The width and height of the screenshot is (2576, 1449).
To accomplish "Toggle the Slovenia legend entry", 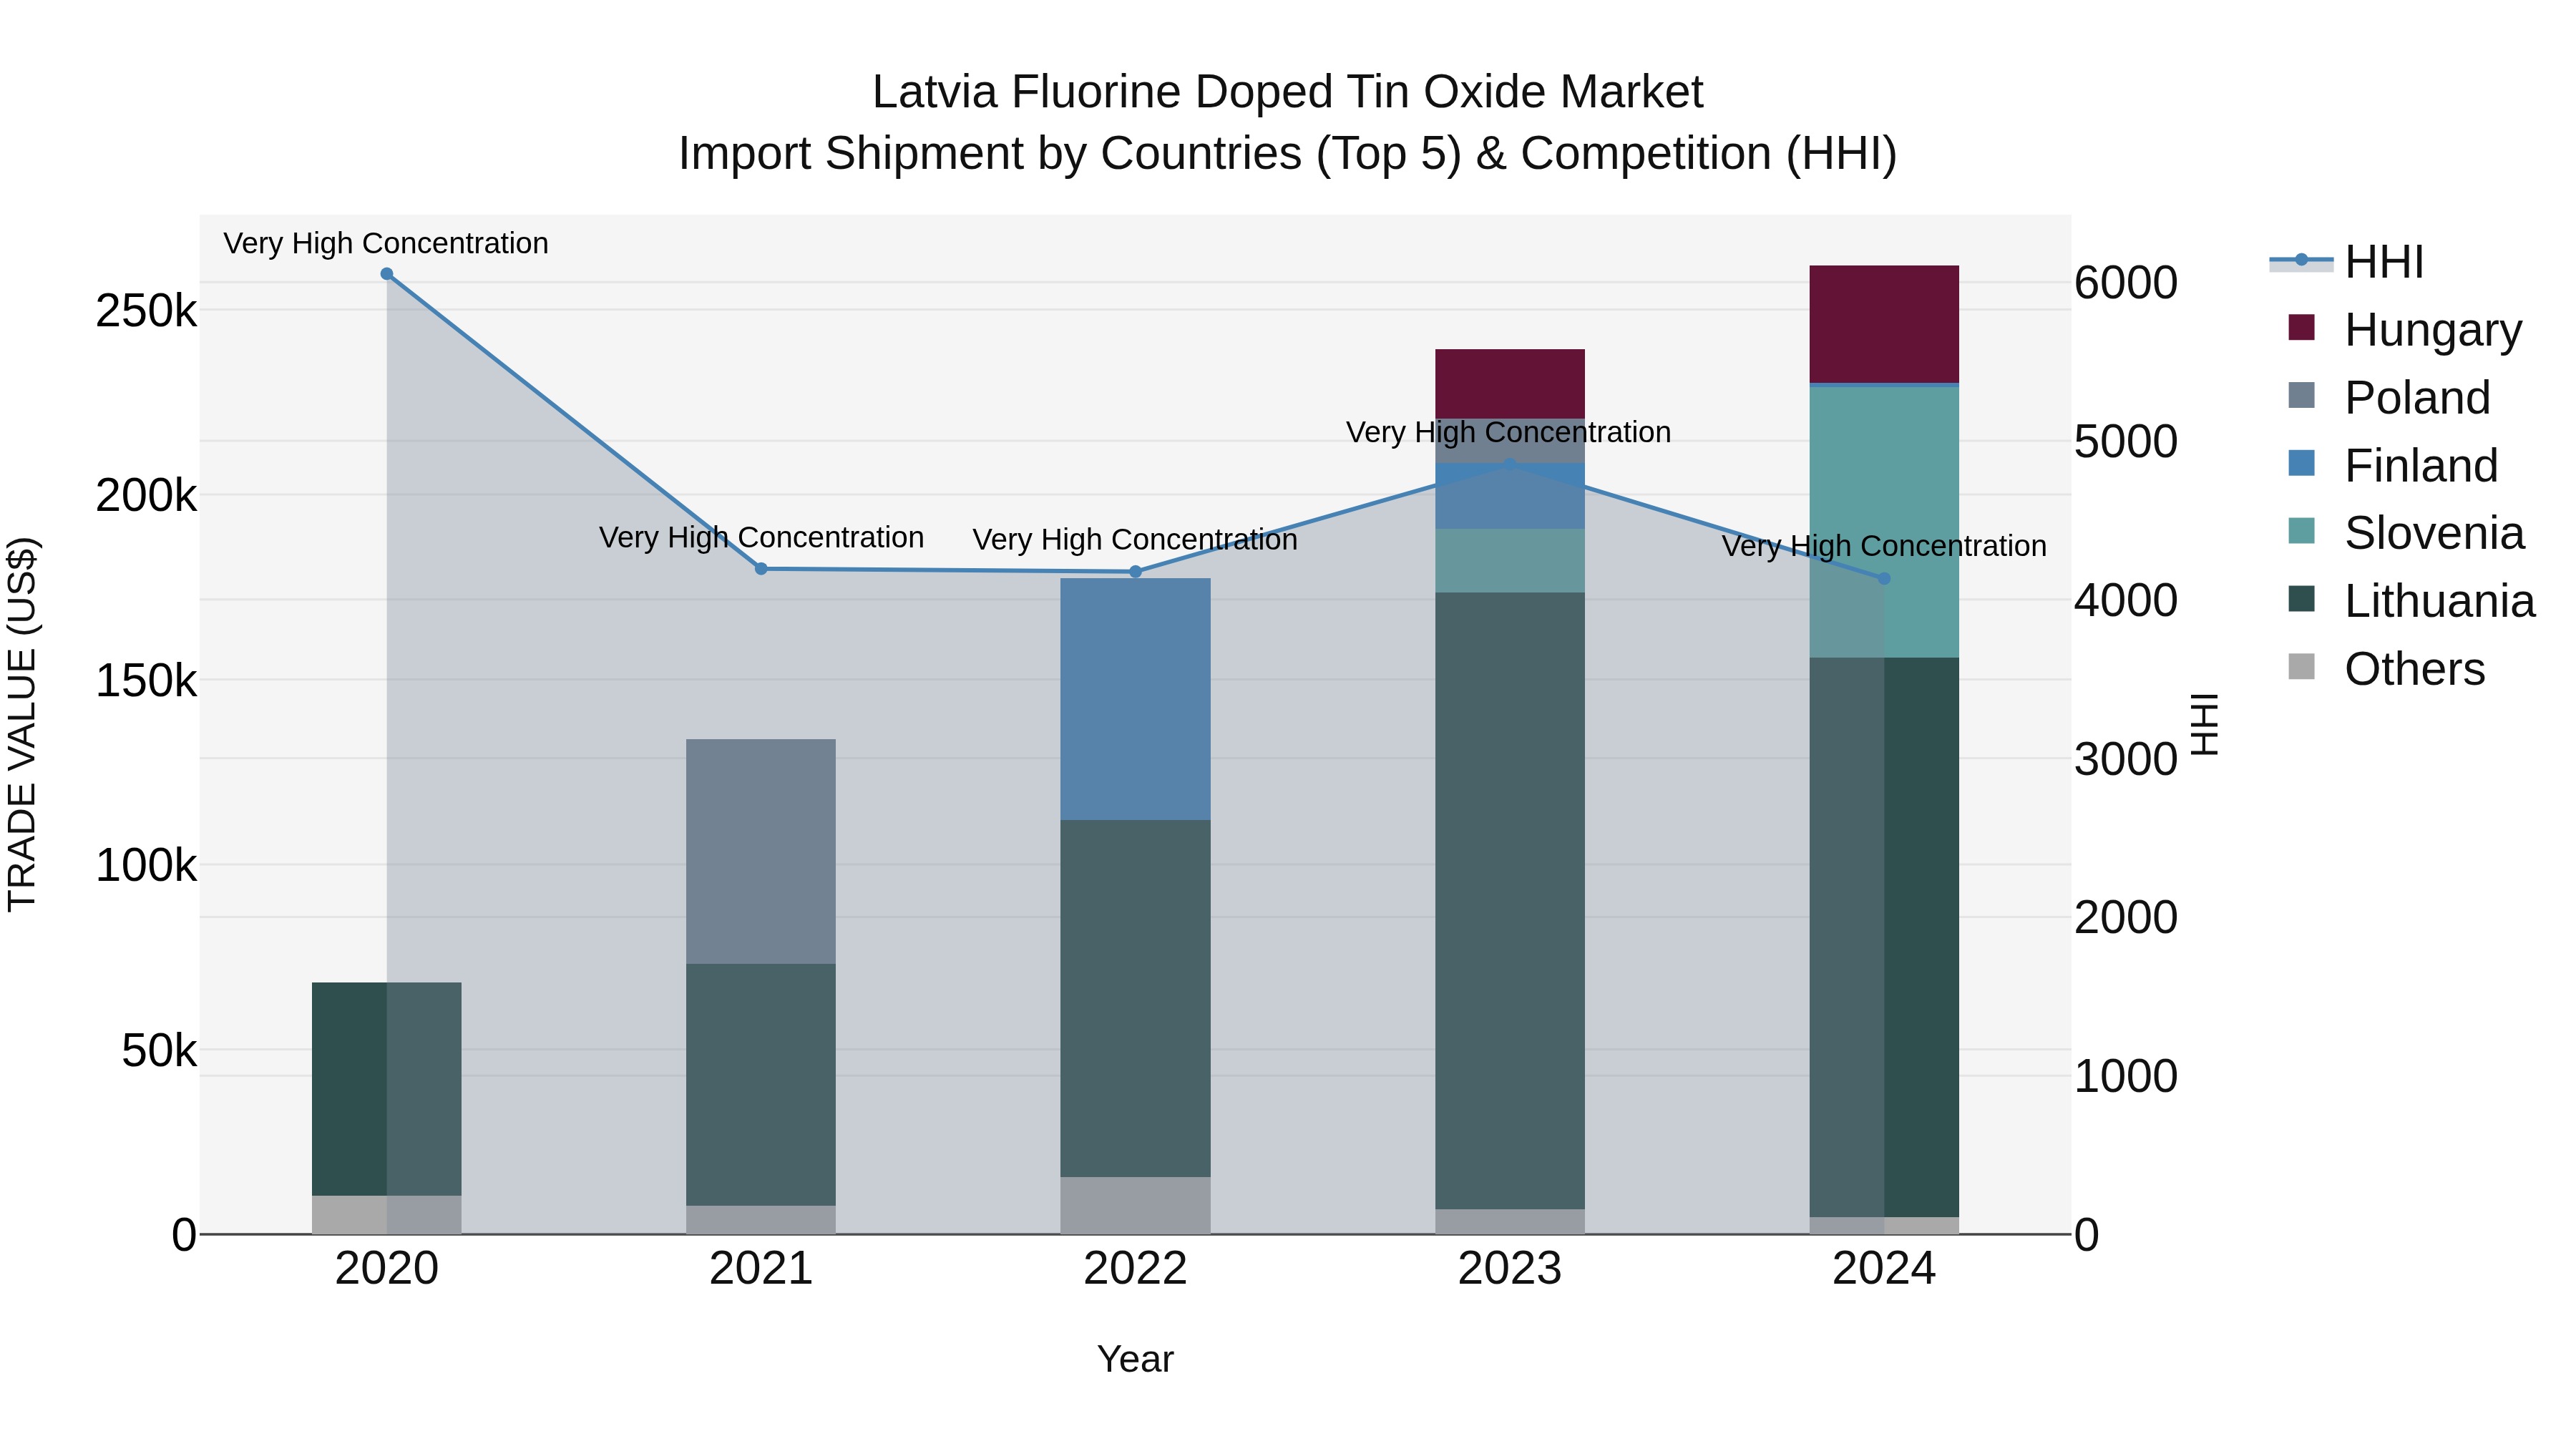I will tap(2406, 533).
